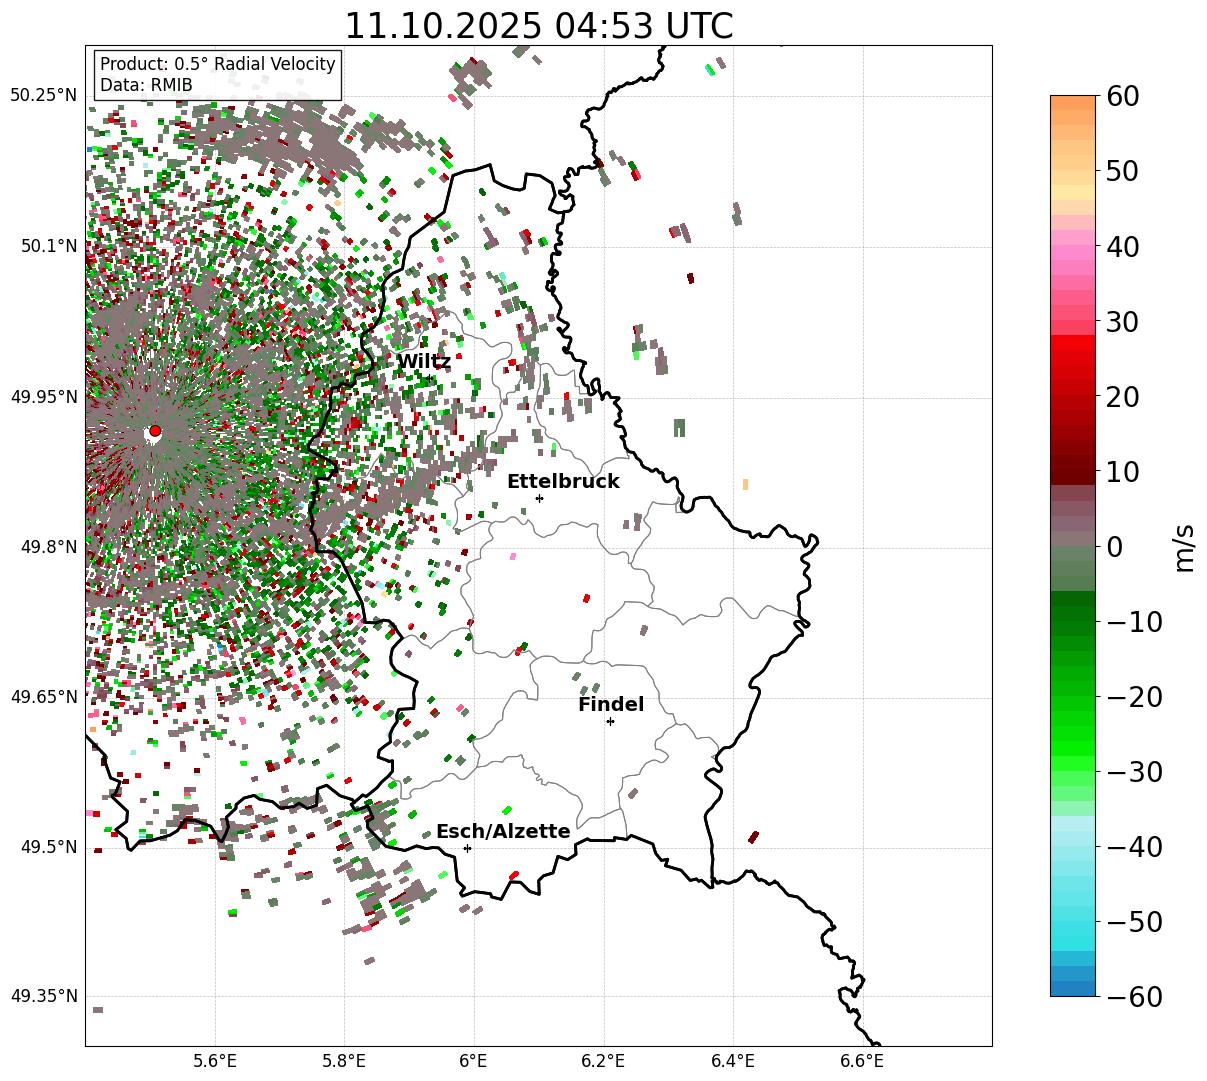This screenshot has height=1081, width=1207.
Task: Click the Ettelbruck station cross marker
Action: 540,498
